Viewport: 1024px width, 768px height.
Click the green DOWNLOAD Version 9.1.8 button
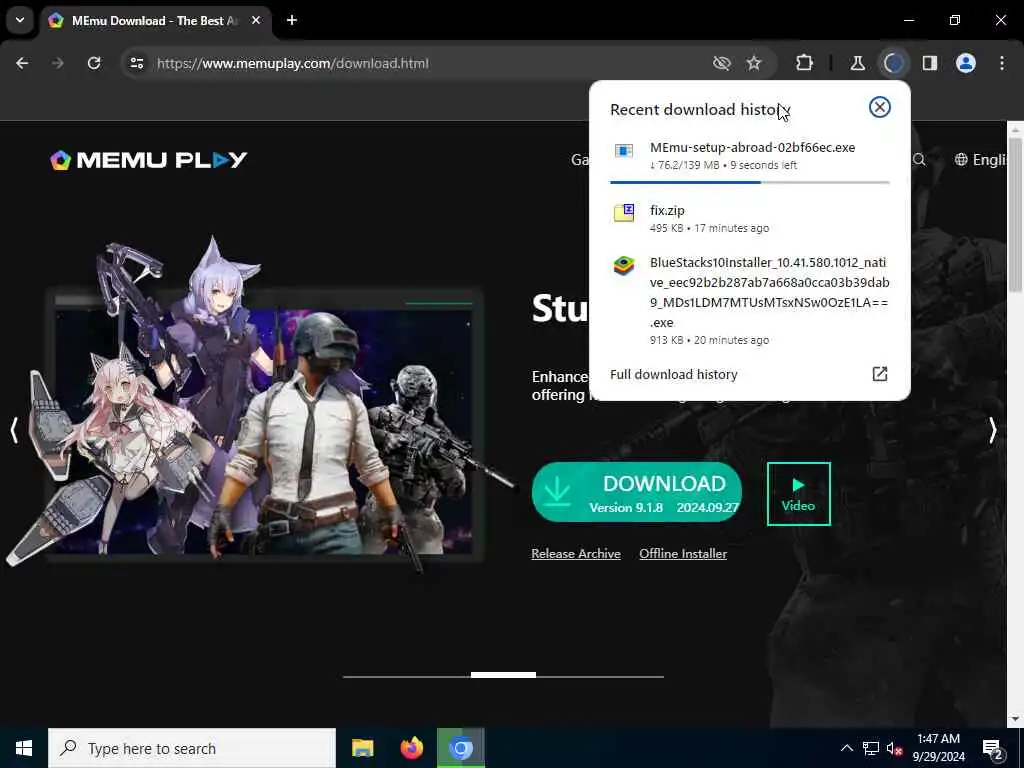[x=637, y=492]
